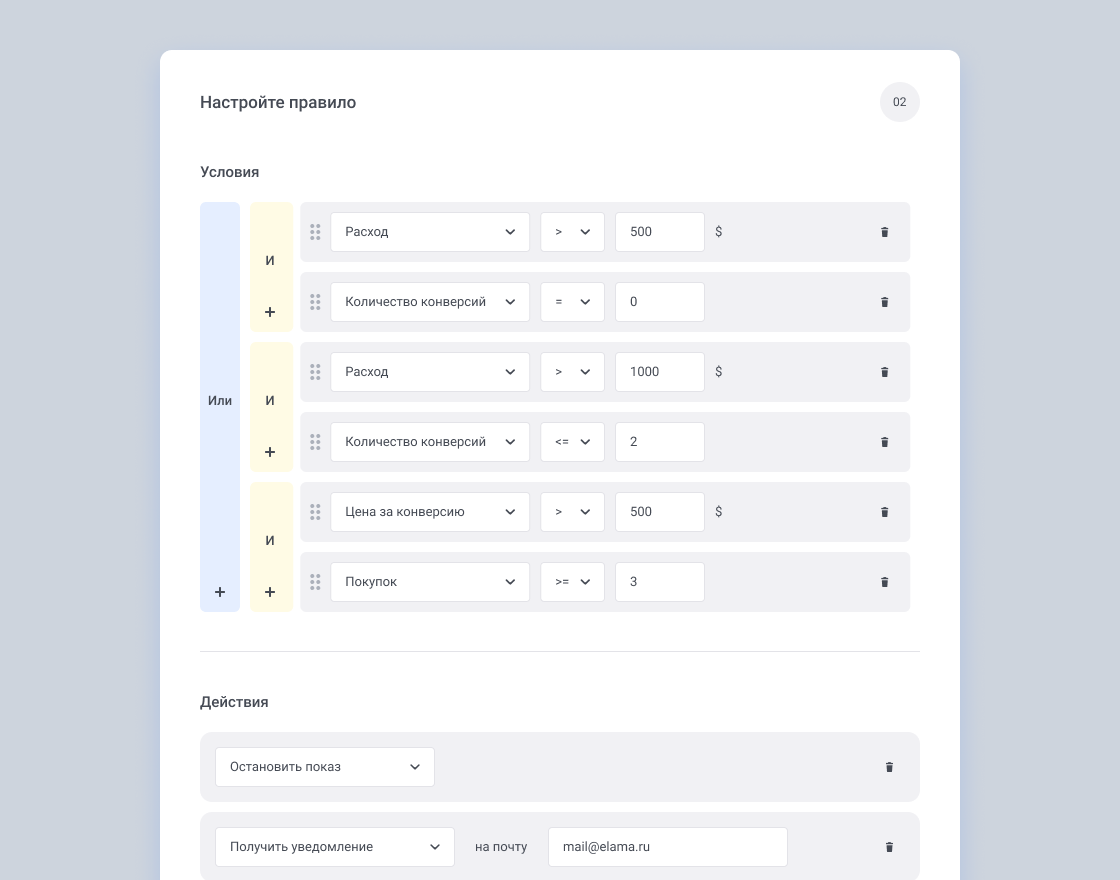
Task: Delete the first Расход > 500 condition
Action: tap(884, 232)
